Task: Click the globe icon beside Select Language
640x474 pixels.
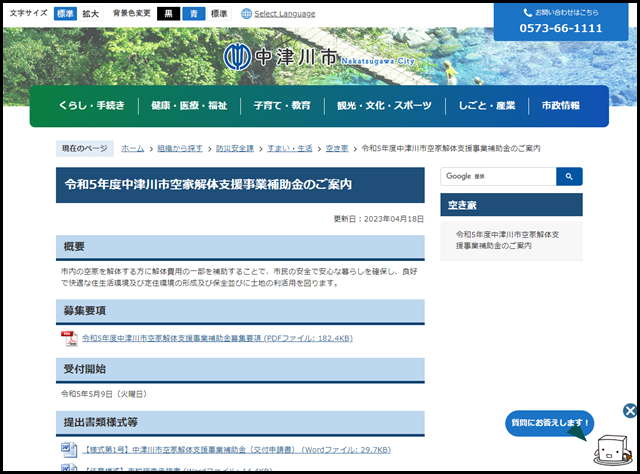Action: click(246, 14)
